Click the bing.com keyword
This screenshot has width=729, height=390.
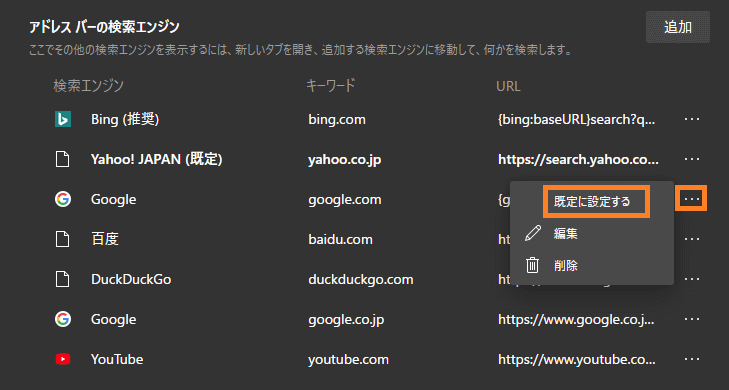[337, 120]
